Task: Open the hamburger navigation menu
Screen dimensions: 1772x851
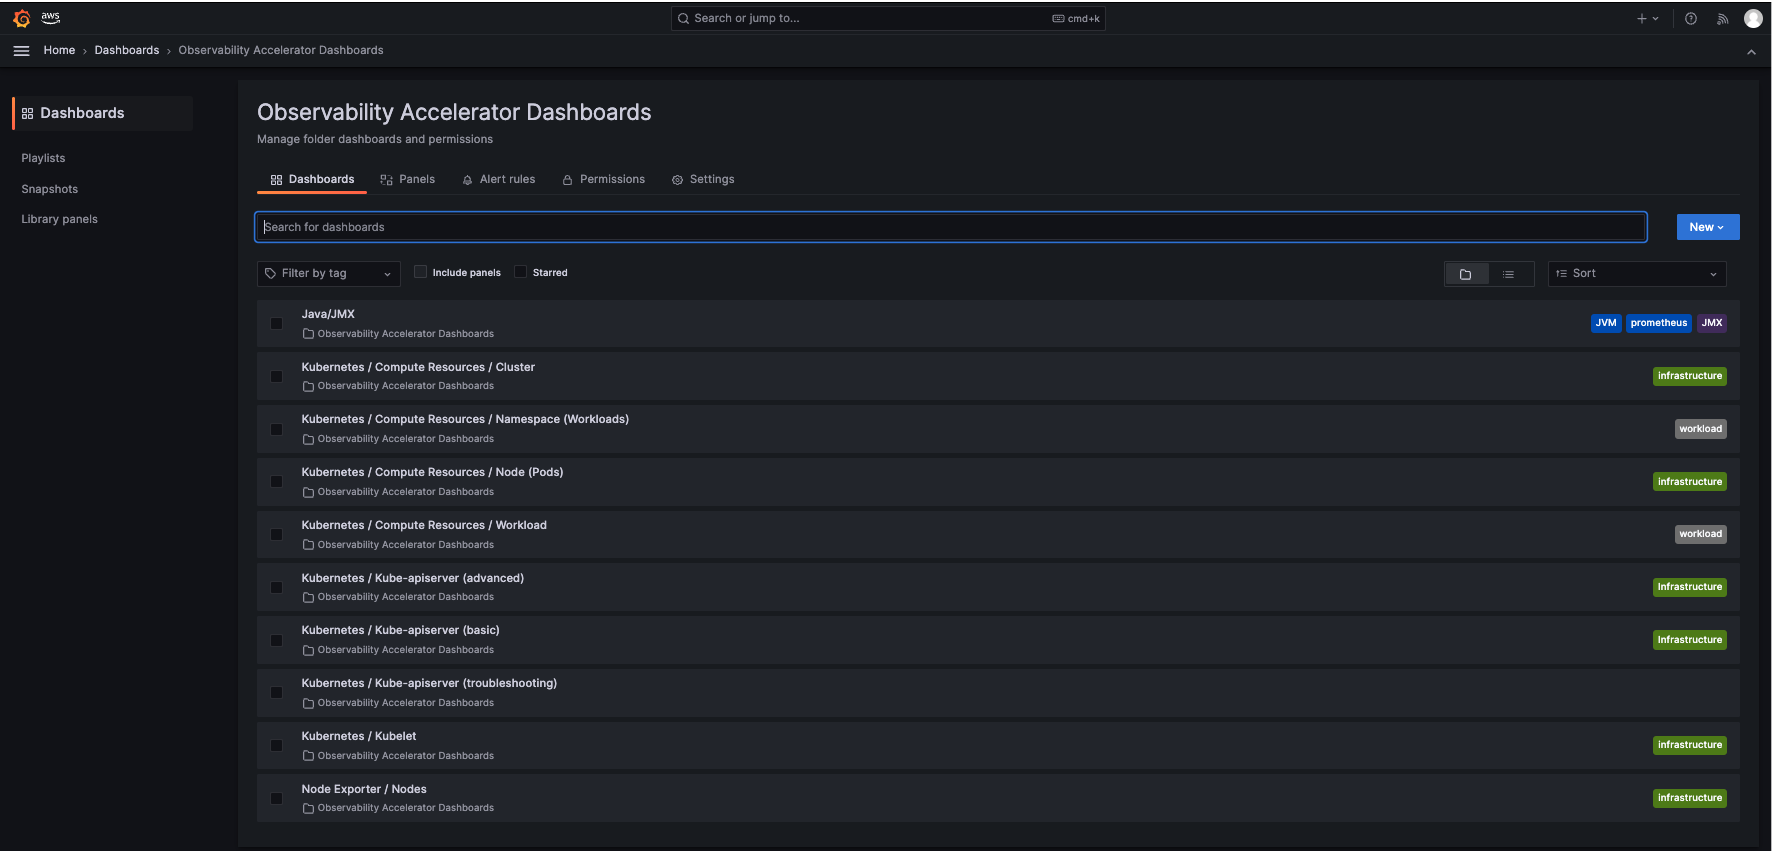Action: point(21,50)
